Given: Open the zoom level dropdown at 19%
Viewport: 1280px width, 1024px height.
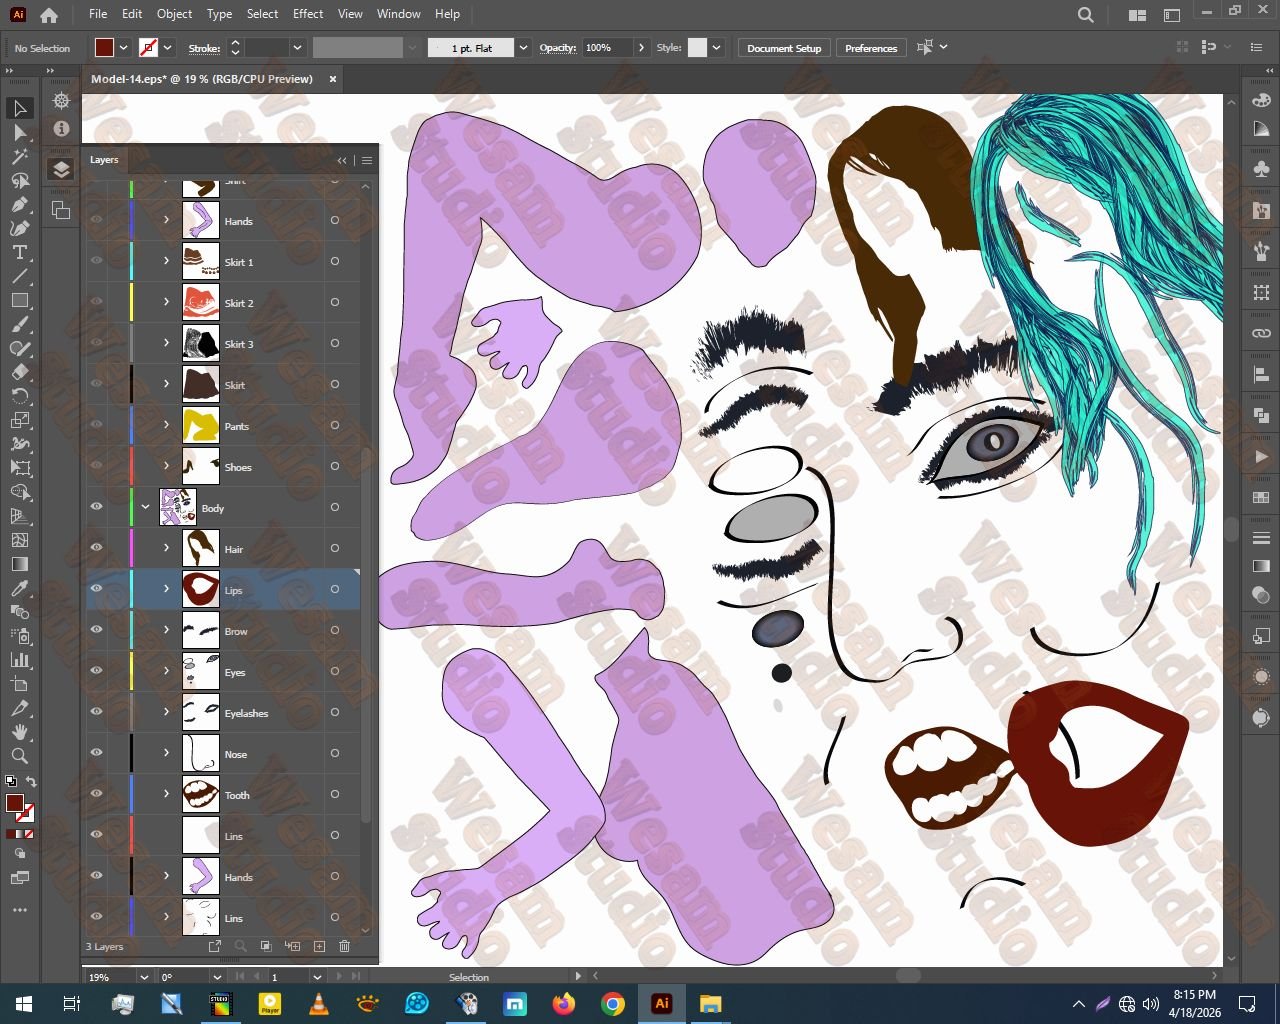Looking at the screenshot, I should 144,977.
